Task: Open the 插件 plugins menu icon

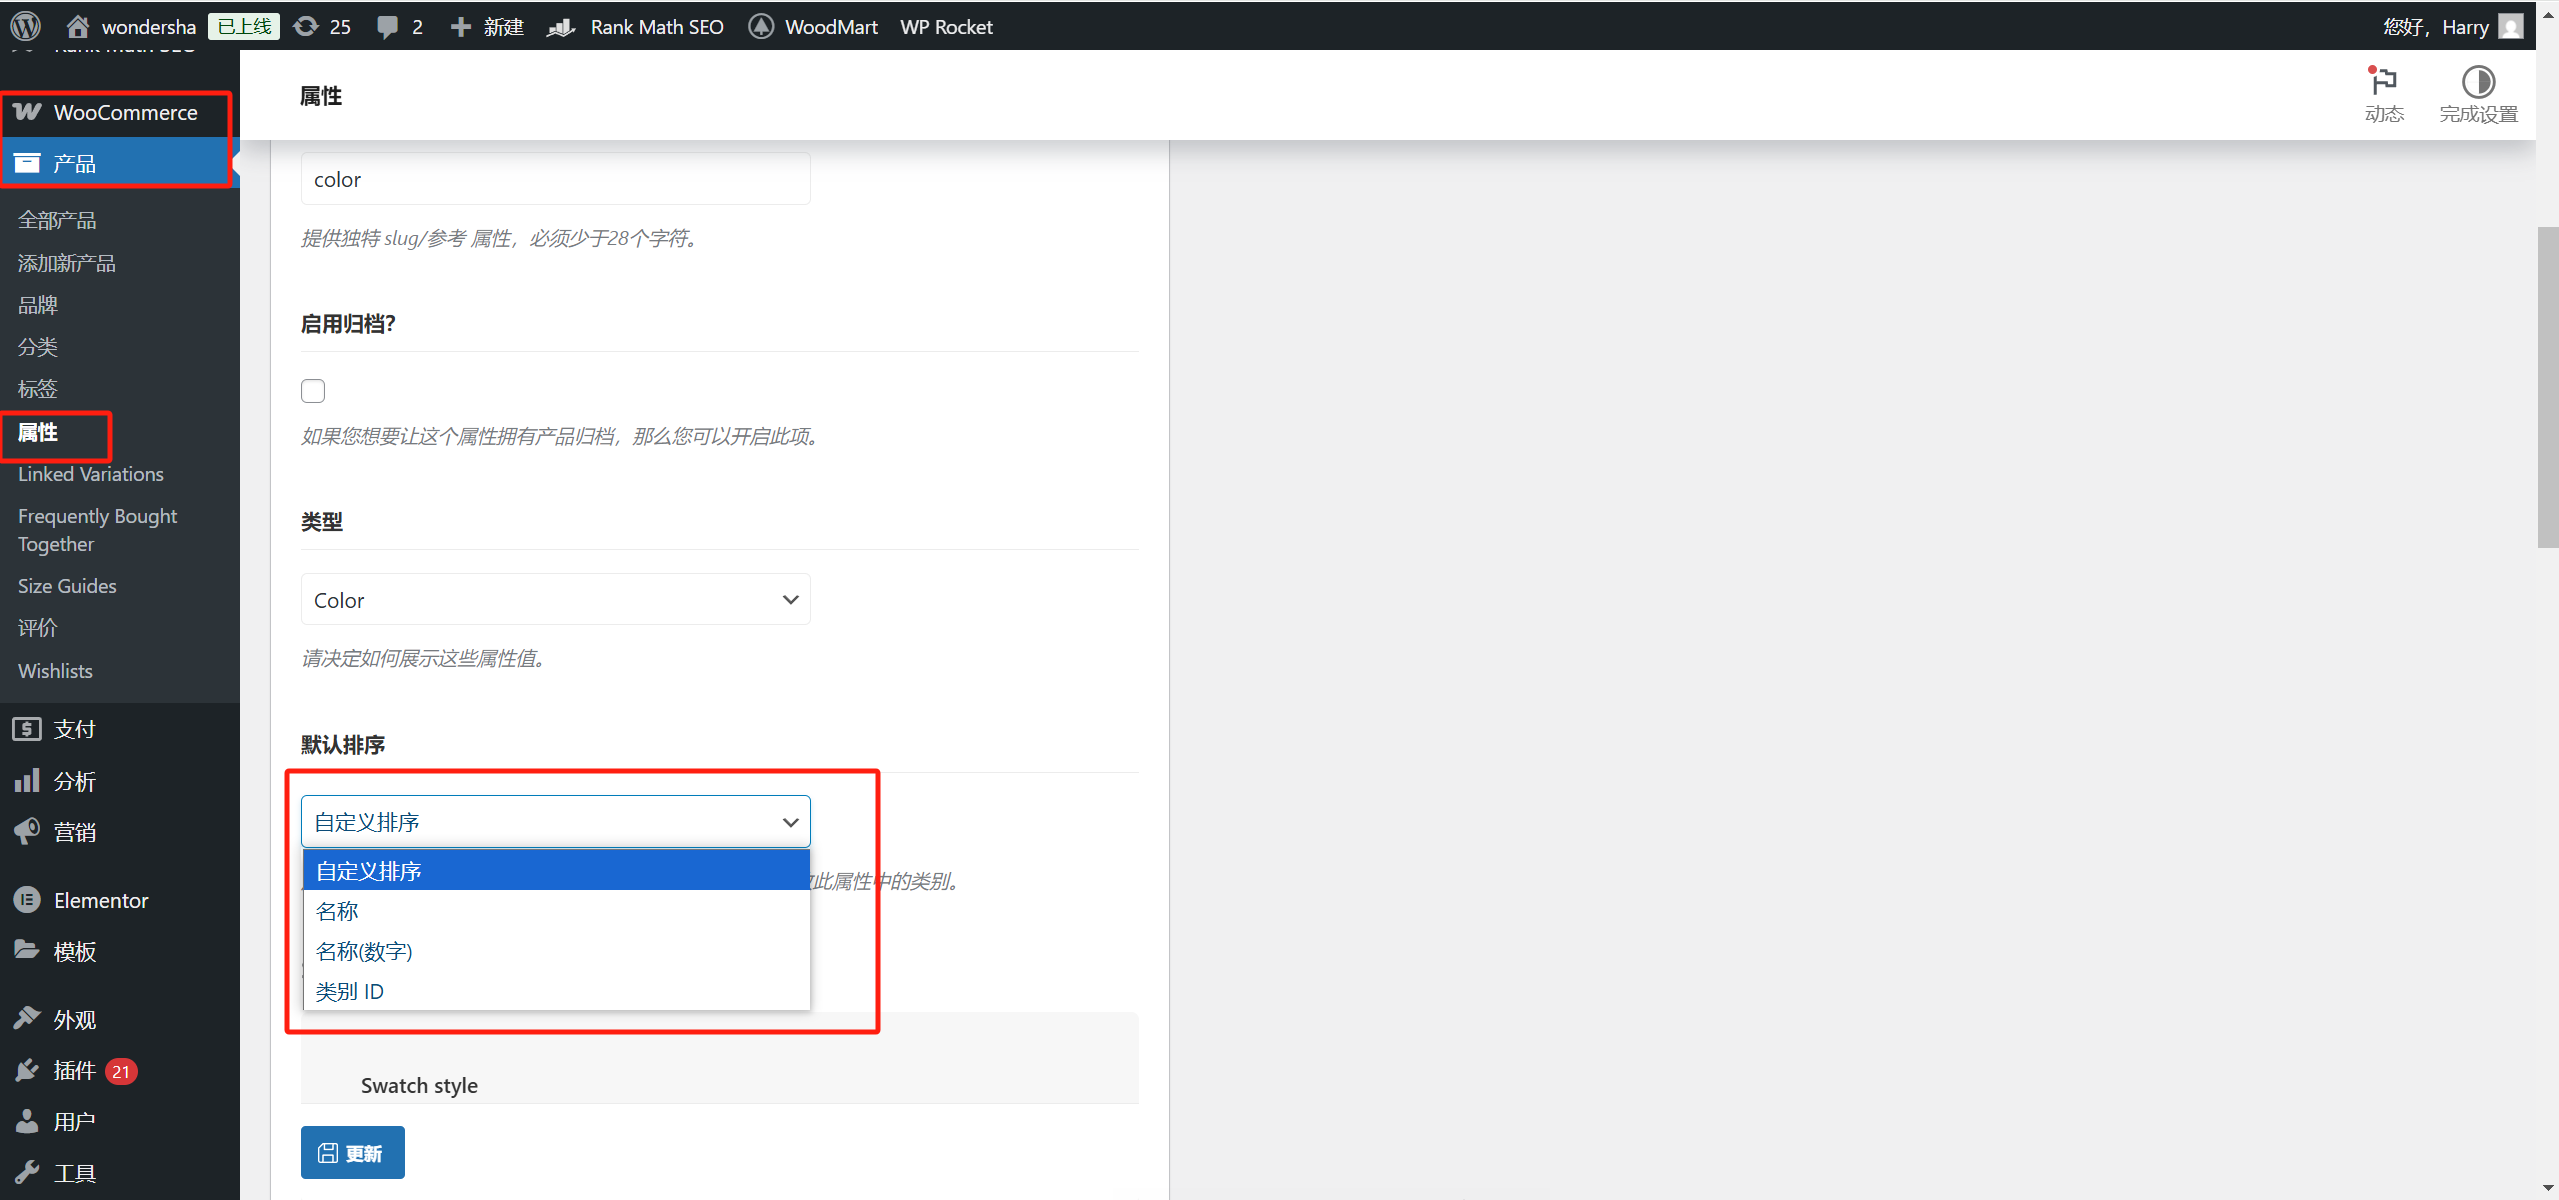Action: pyautogui.click(x=27, y=1071)
